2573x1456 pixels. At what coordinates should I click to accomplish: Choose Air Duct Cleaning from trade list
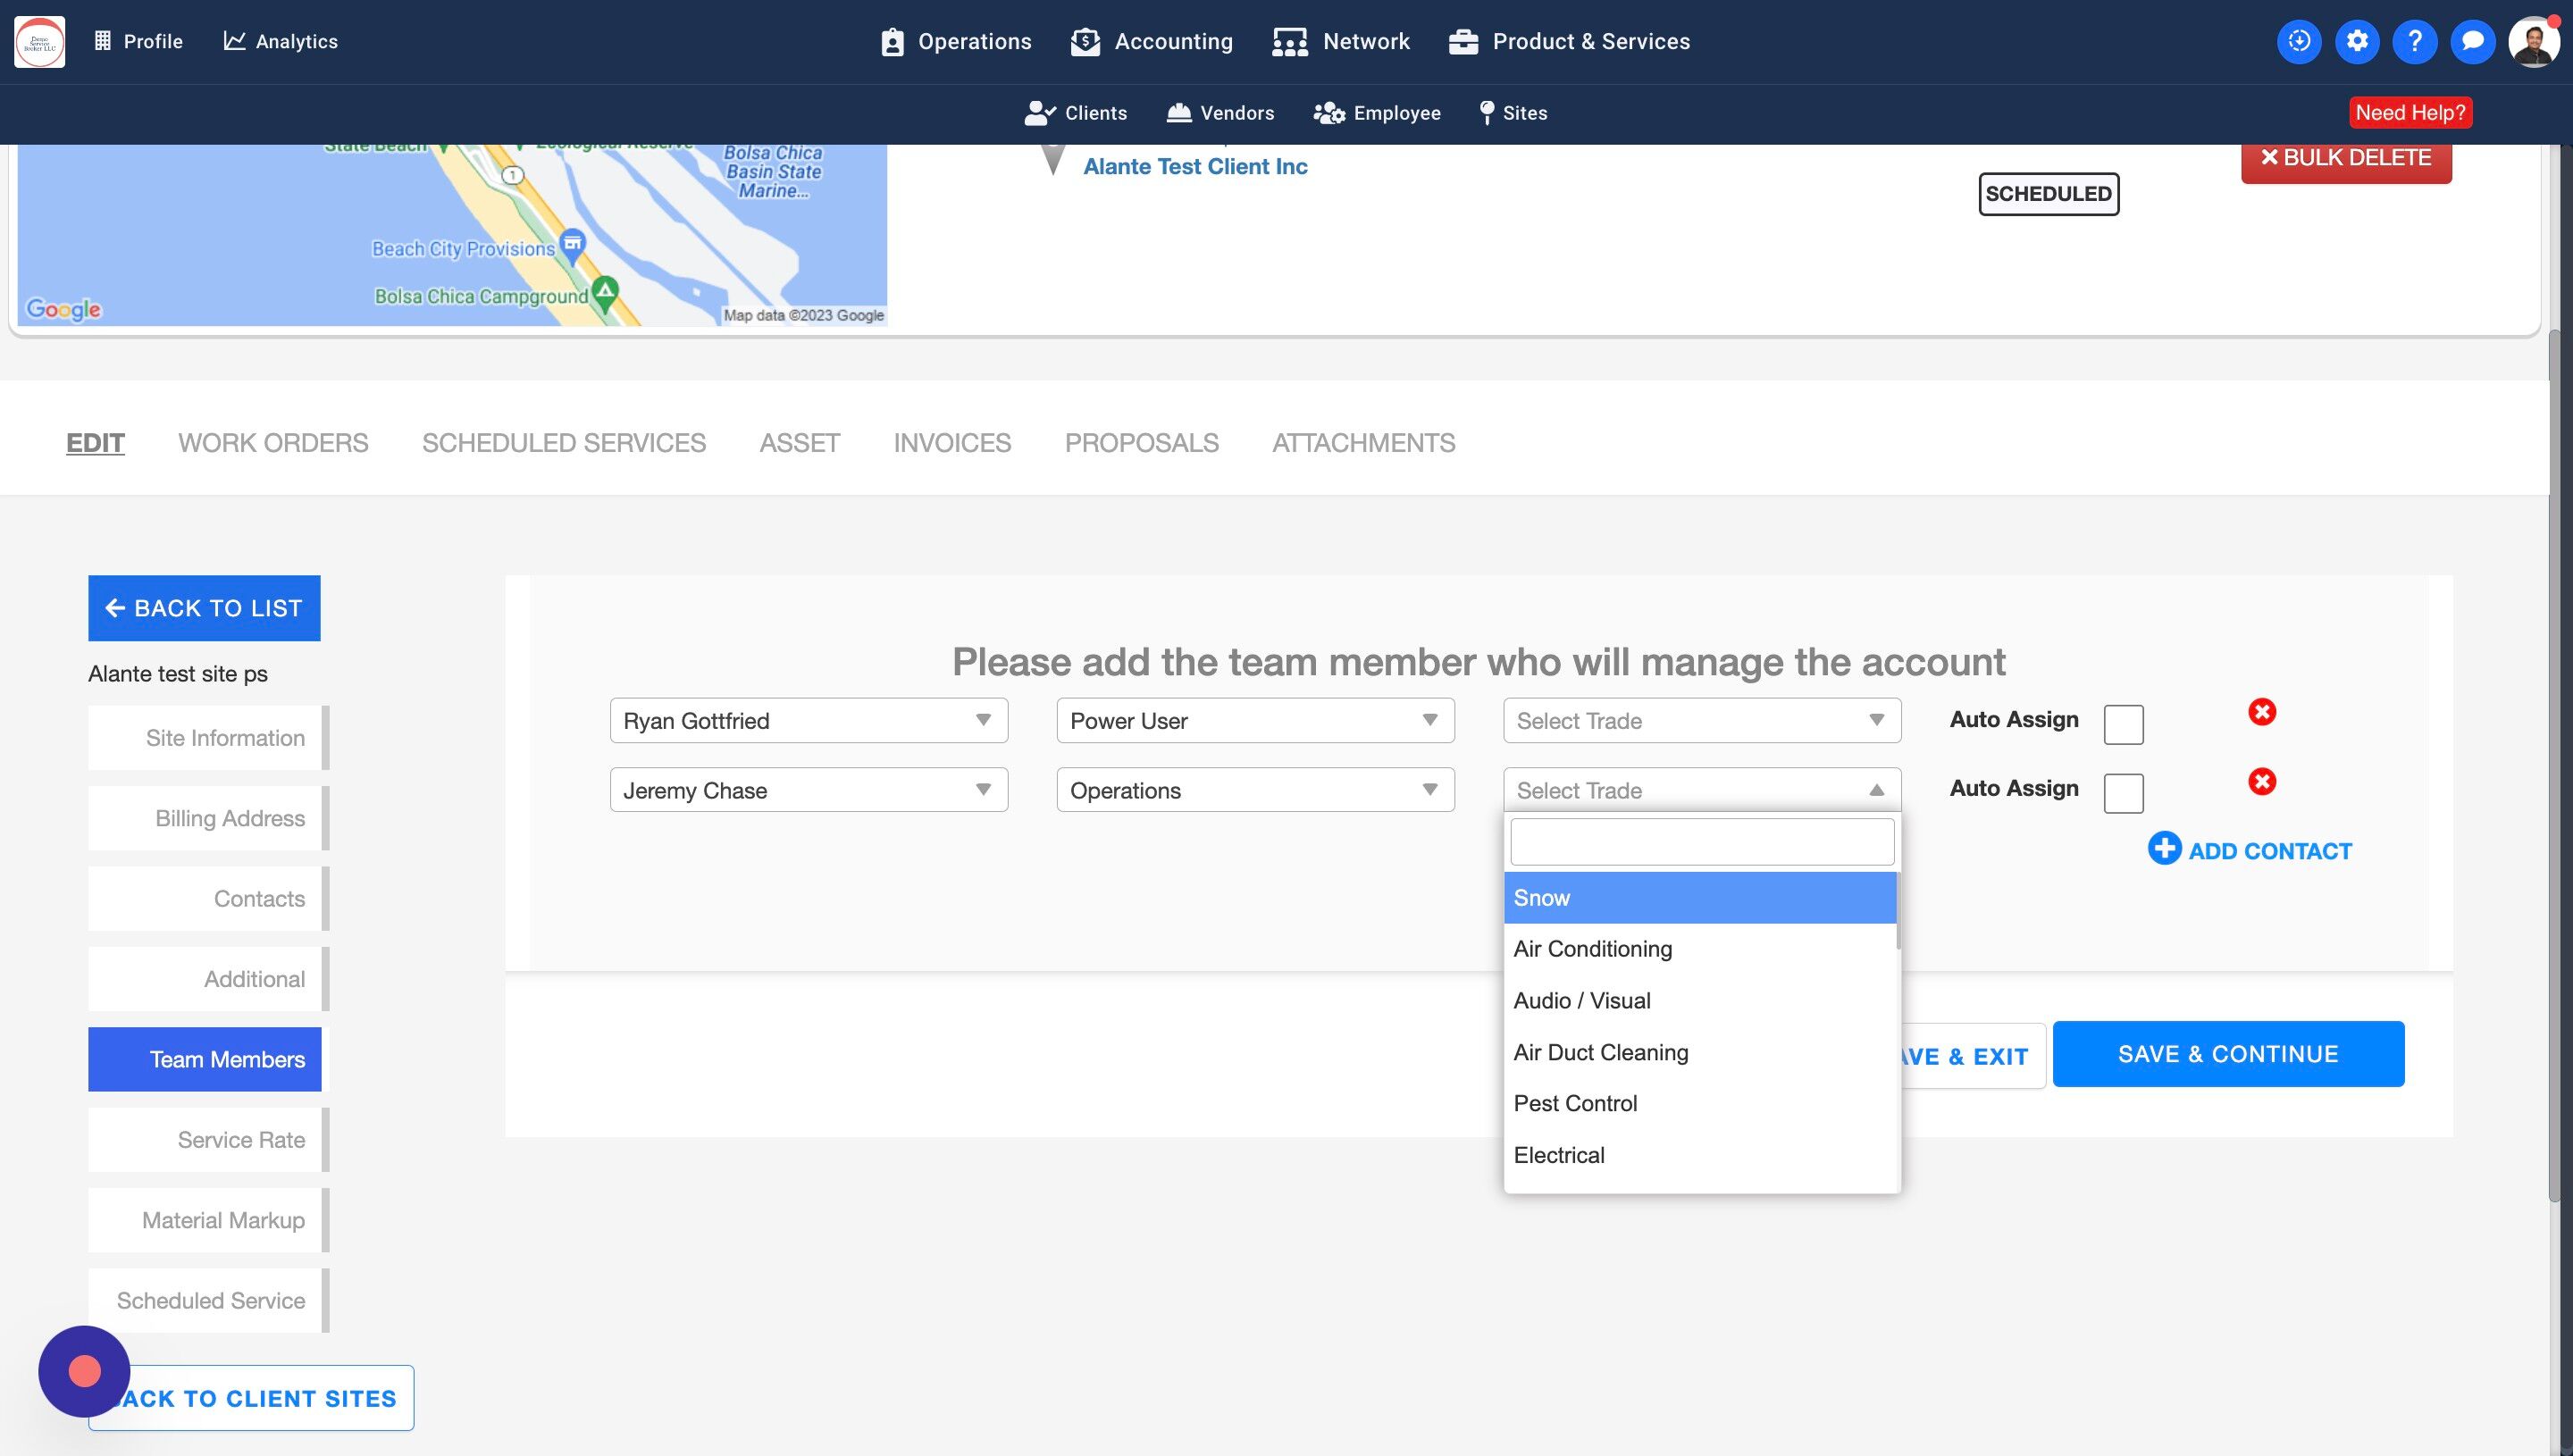coord(1600,1052)
